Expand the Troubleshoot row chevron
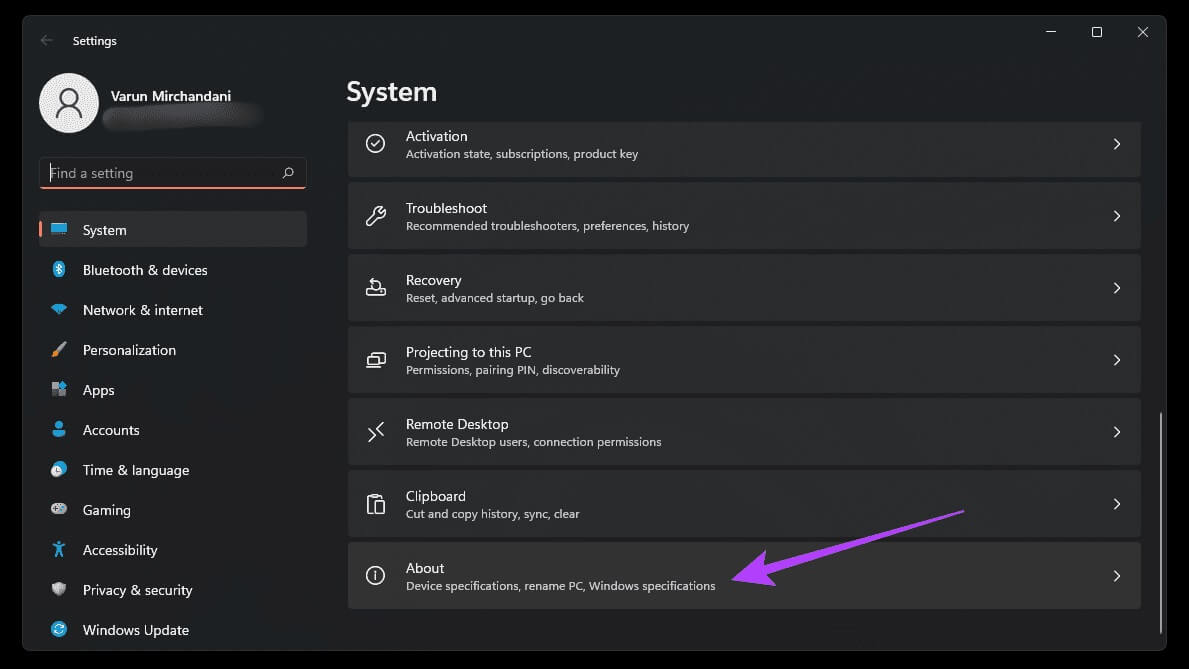 [1117, 215]
